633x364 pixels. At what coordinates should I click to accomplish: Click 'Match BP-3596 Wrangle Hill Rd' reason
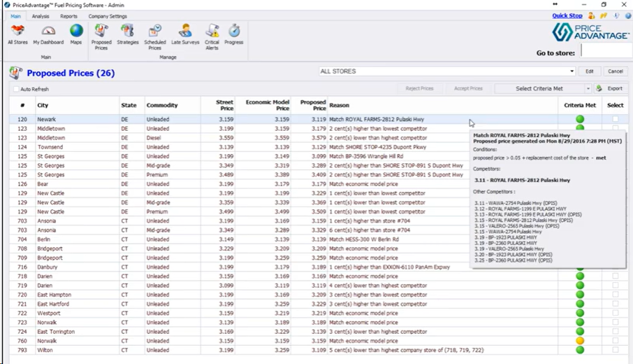click(x=366, y=156)
